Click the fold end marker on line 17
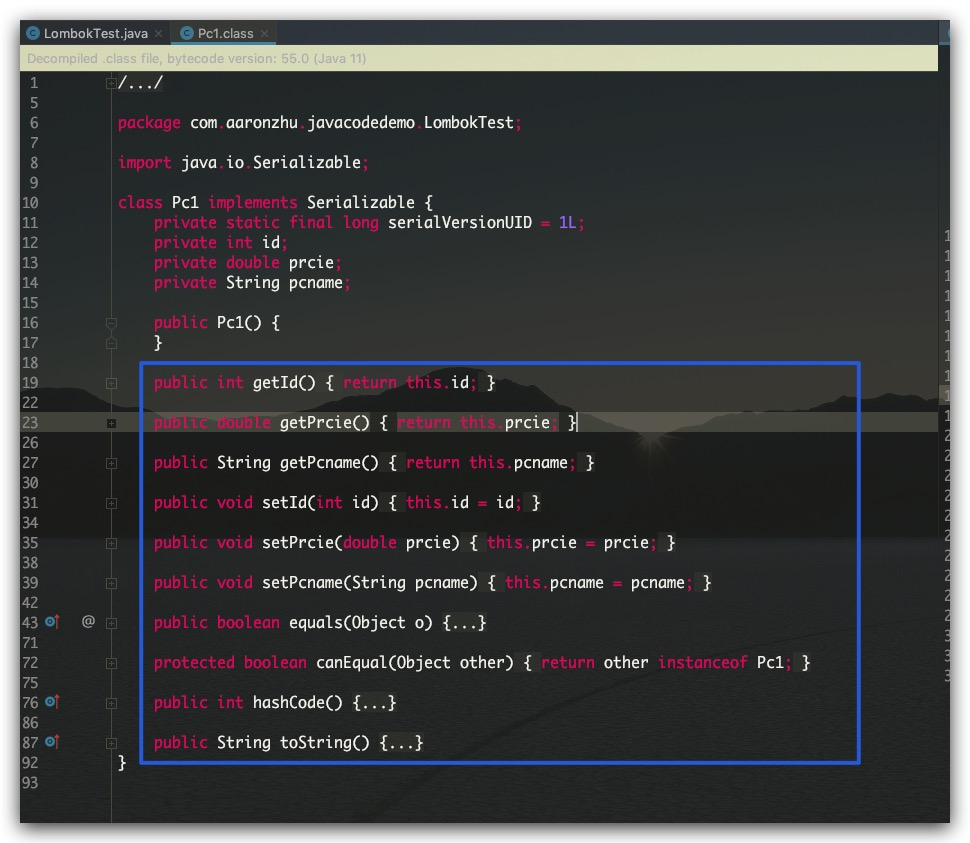The width and height of the screenshot is (970, 843). click(x=111, y=343)
